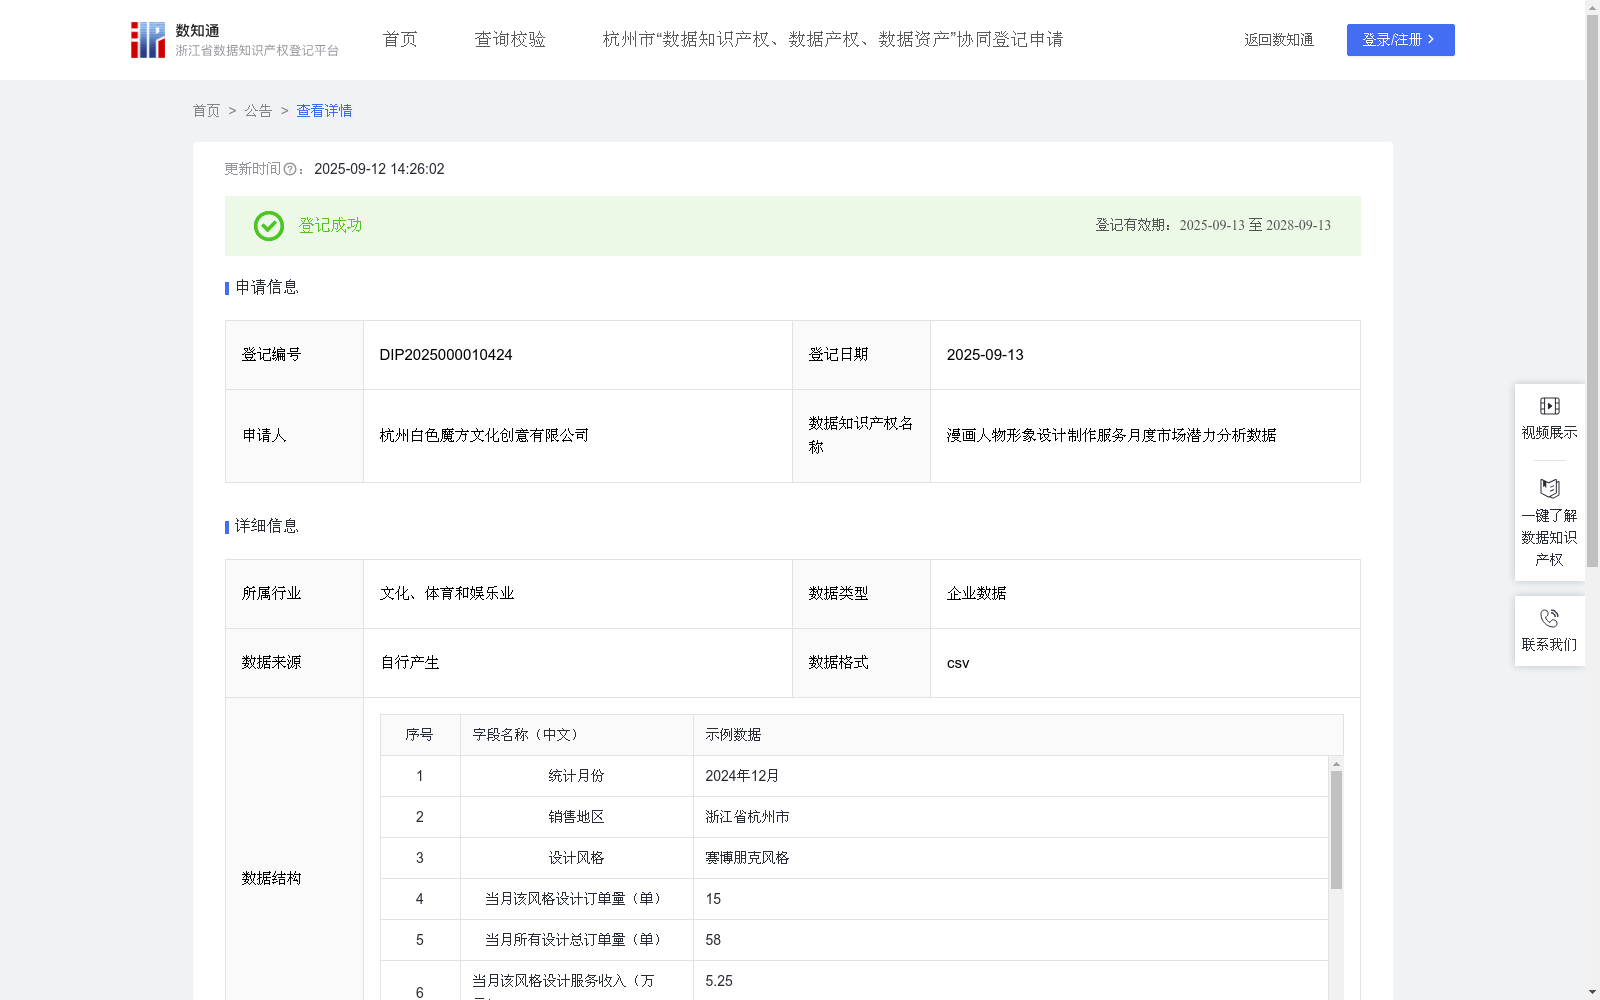Select data format value csv
The width and height of the screenshot is (1600, 1000).
958,663
